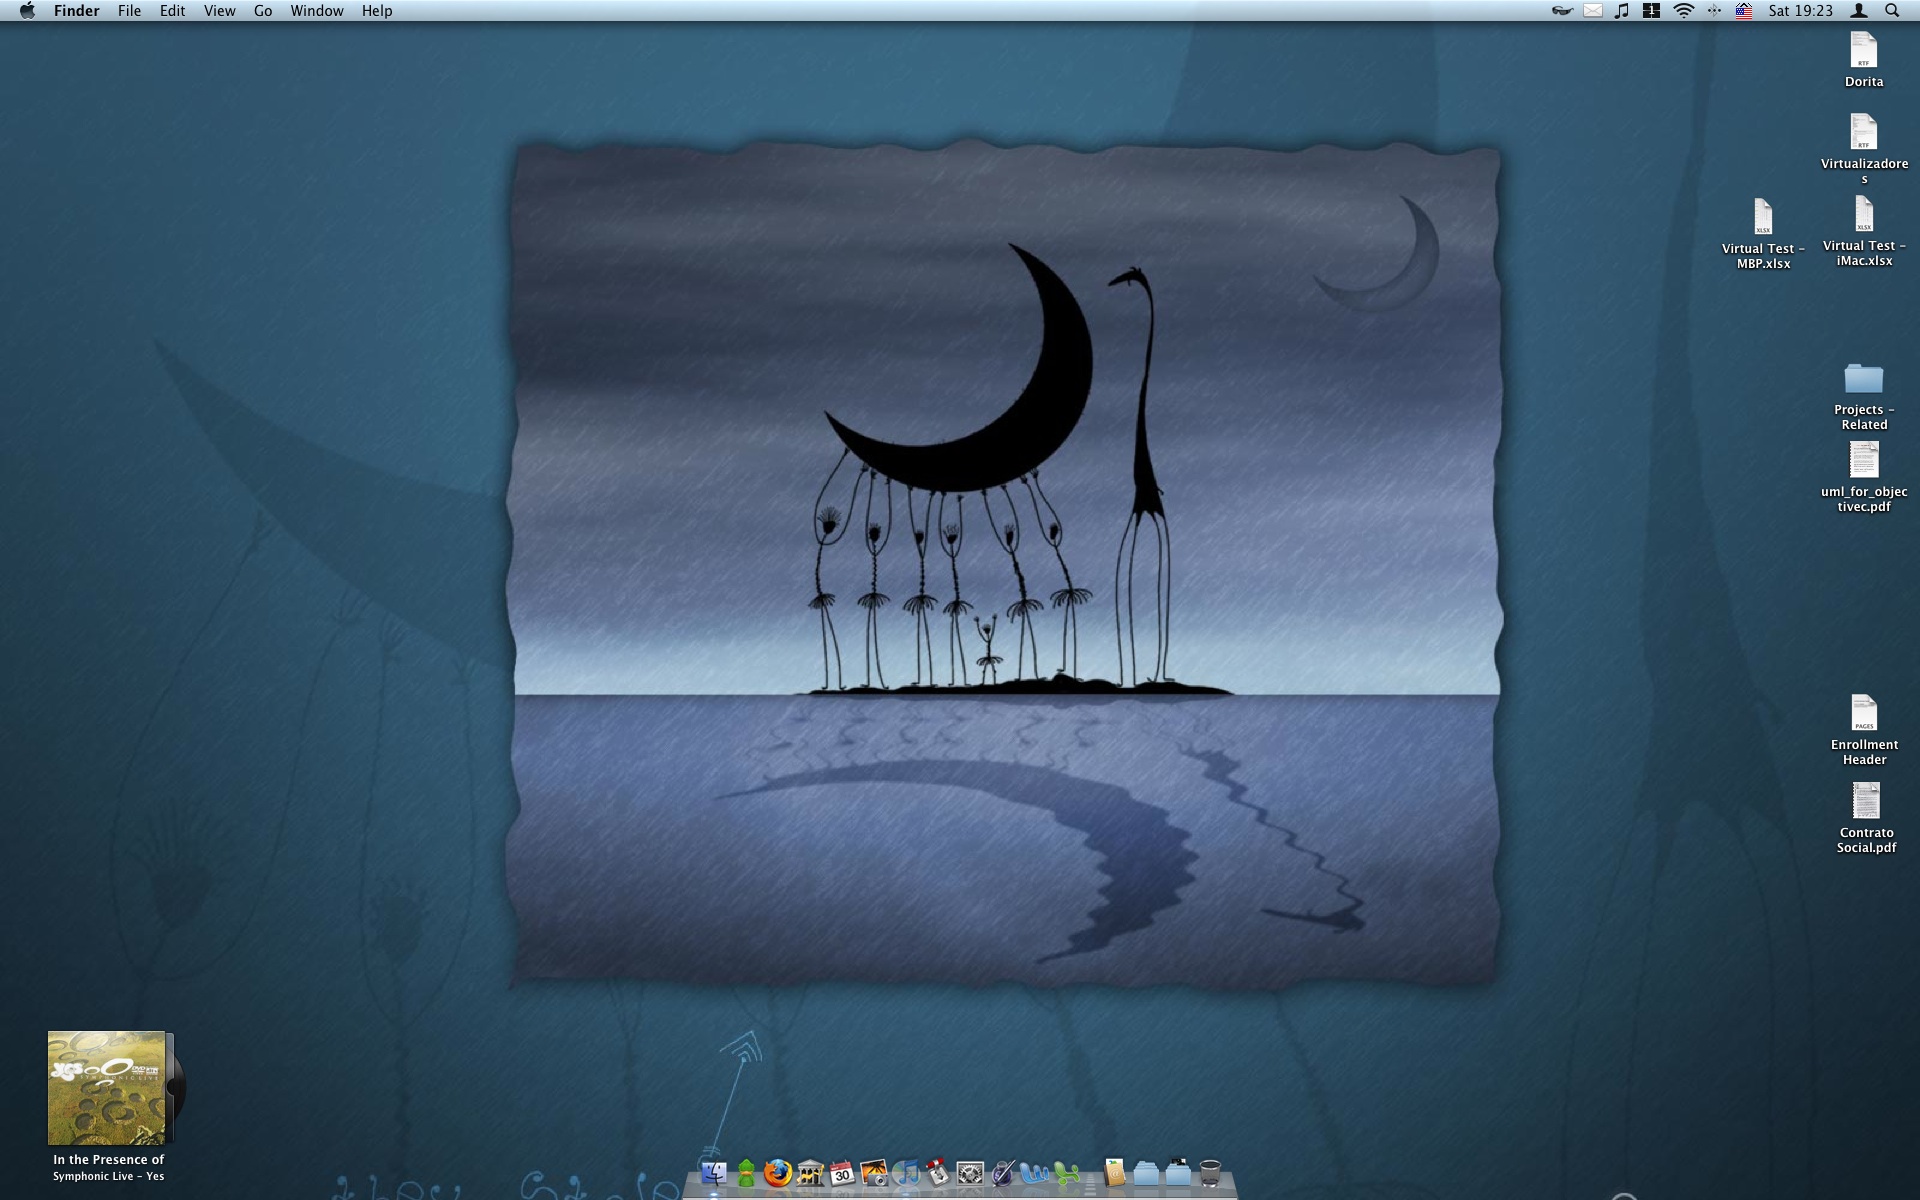Image resolution: width=1920 pixels, height=1200 pixels.
Task: Open System Preferences from the Dock
Action: coord(970,1172)
